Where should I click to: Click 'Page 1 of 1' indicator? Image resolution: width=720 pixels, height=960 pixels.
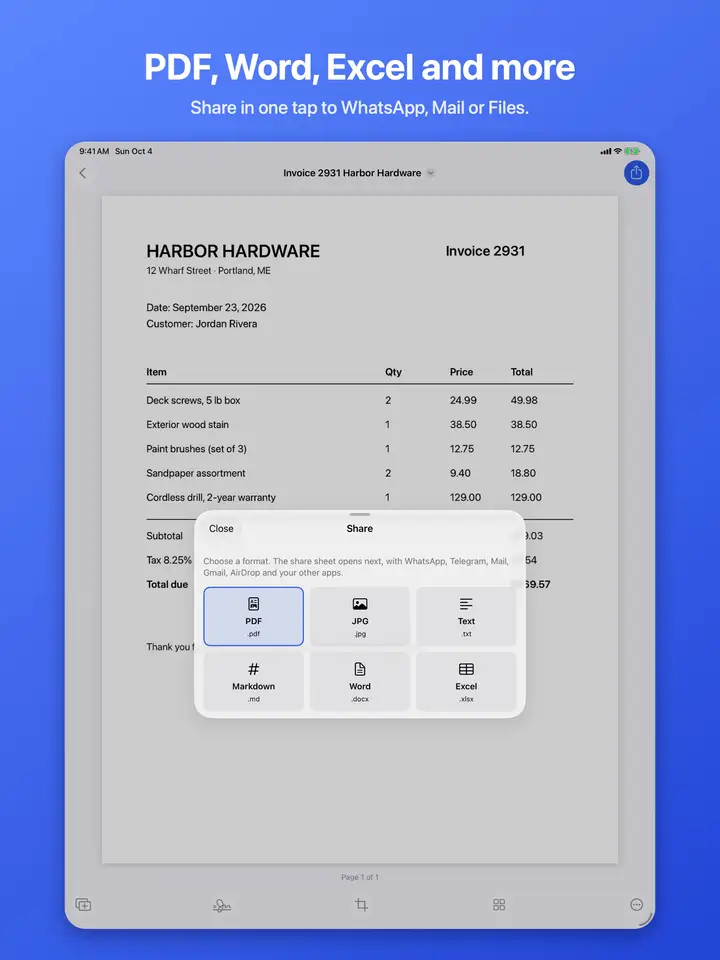pyautogui.click(x=360, y=877)
